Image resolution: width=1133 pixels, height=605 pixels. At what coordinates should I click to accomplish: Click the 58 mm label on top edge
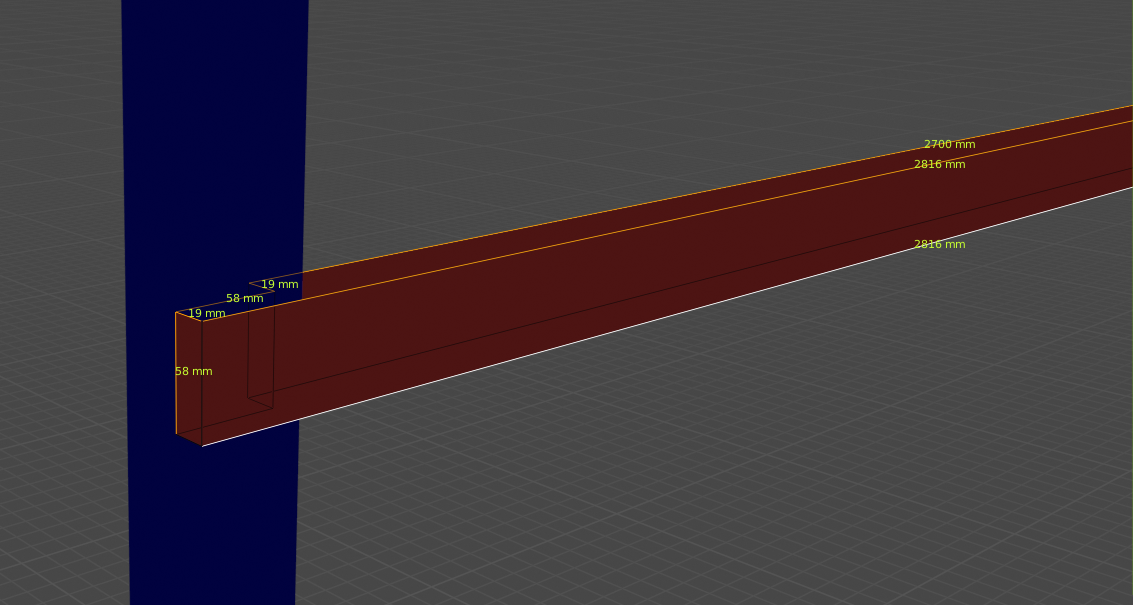(x=244, y=299)
